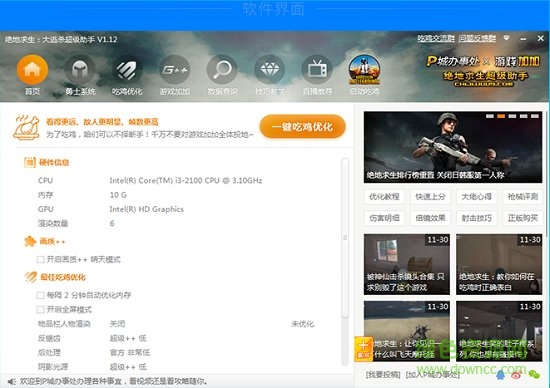The image size is (550, 388).
Task: Select the 大佬心得 tag
Action: click(x=476, y=196)
